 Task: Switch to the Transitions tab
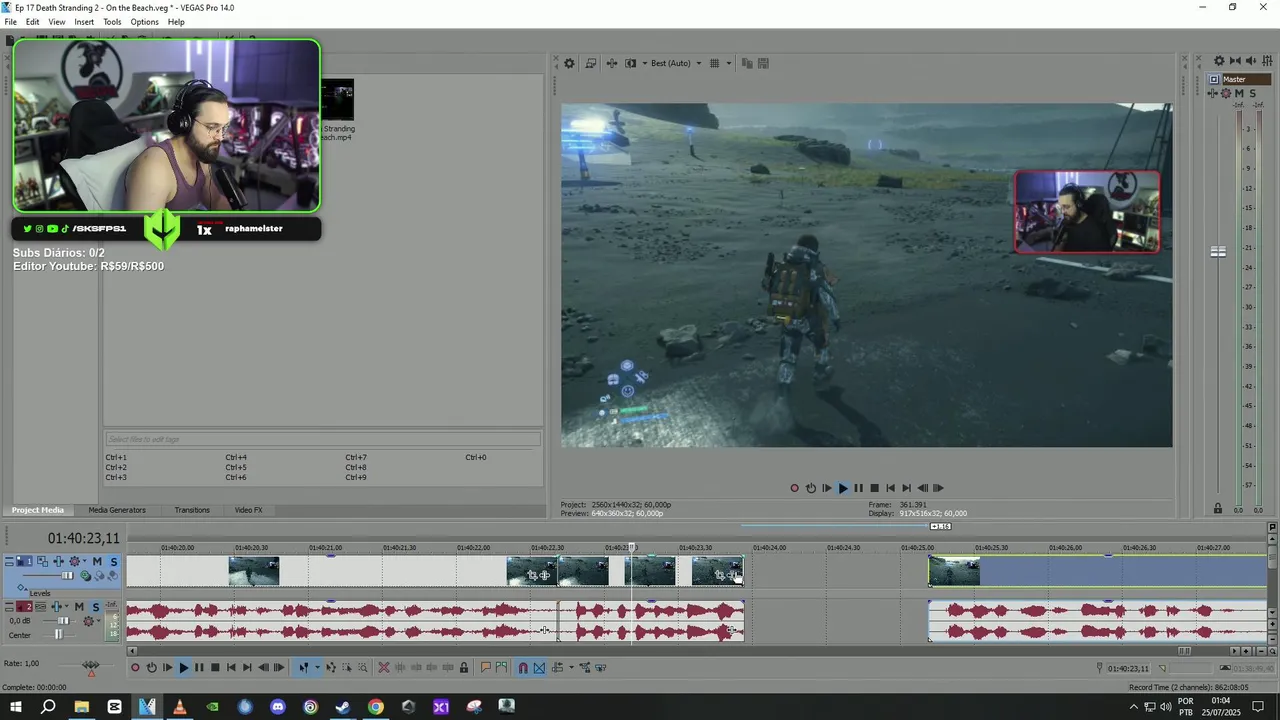pos(192,510)
